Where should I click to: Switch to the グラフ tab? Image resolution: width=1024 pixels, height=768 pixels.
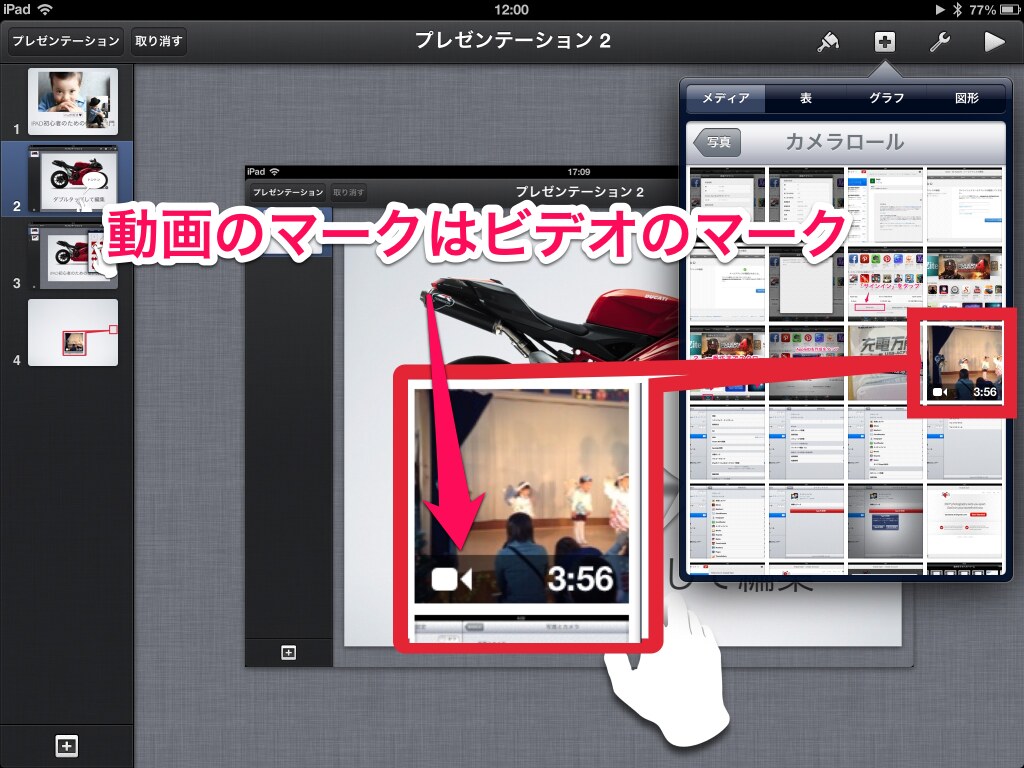(886, 98)
